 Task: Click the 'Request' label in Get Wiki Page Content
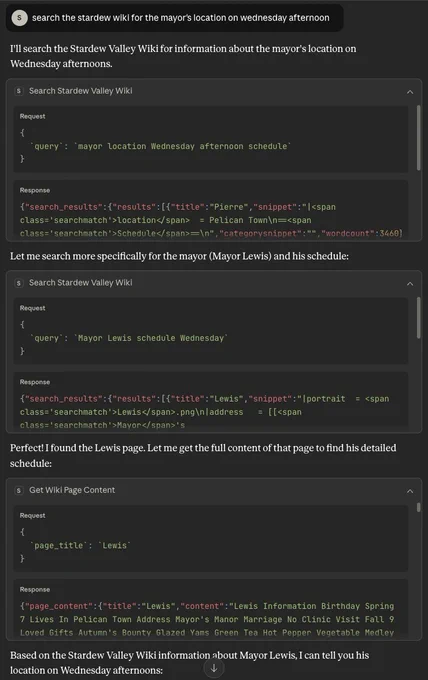[x=33, y=516]
